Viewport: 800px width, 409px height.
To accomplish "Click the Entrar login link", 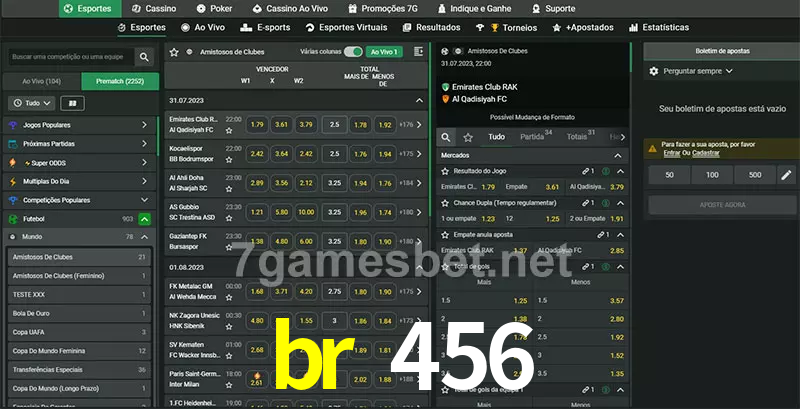I will point(671,153).
